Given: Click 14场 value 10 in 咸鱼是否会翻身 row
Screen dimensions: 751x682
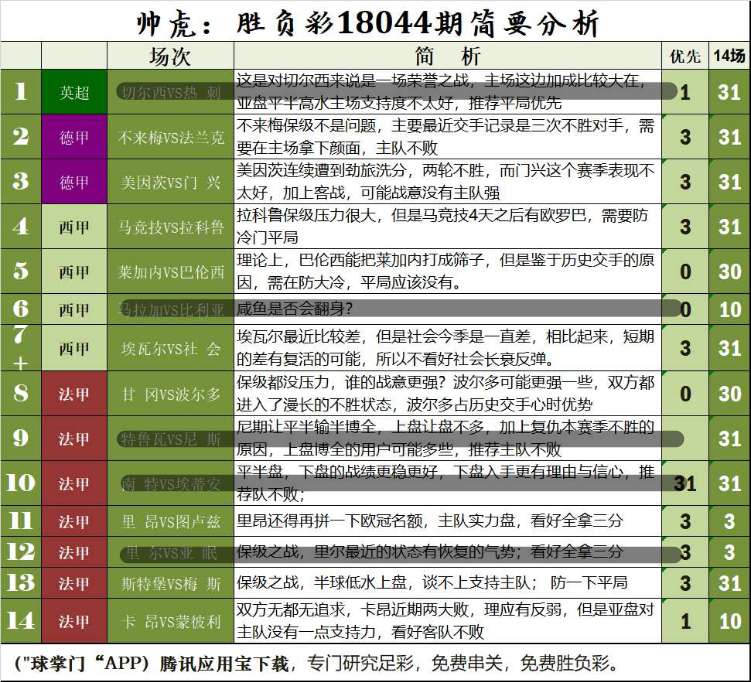Looking at the screenshot, I should tap(729, 309).
